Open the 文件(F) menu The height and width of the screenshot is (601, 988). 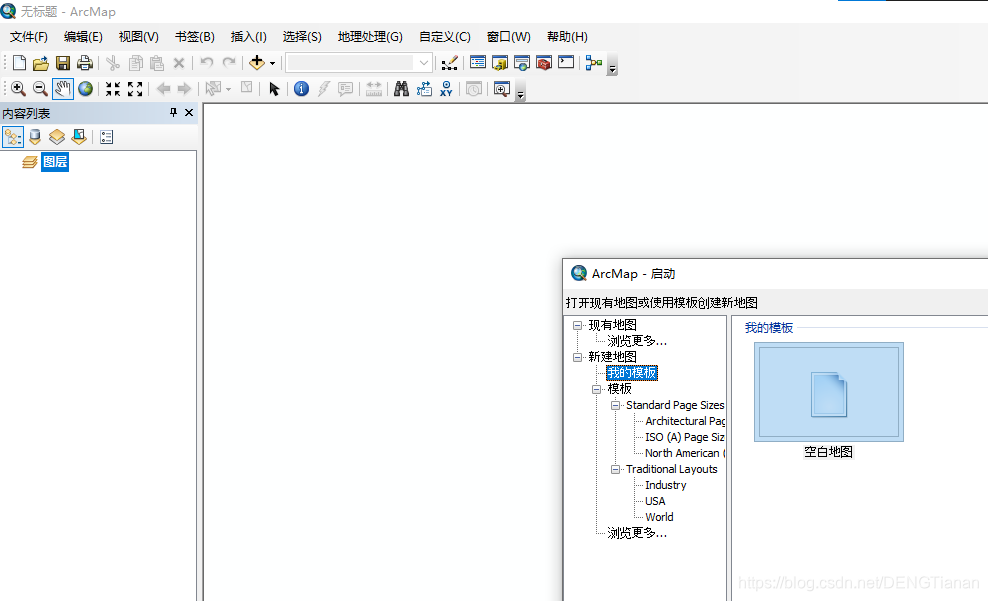click(29, 37)
